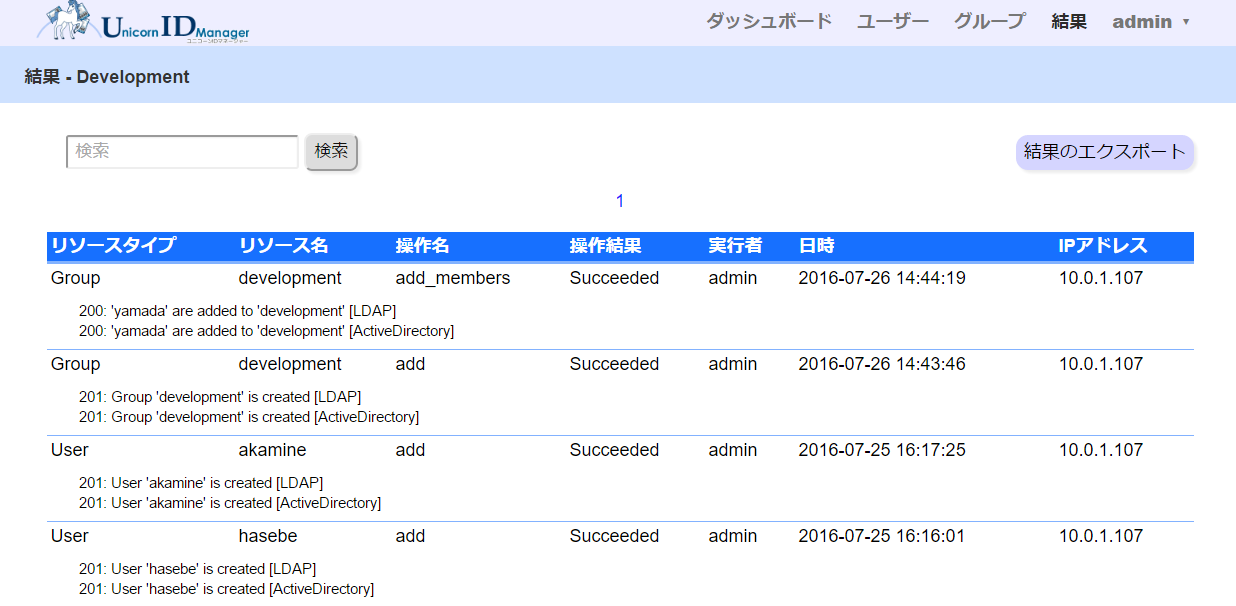Click the リソースタイプ column header
Screen dimensions: 1236x606
tap(113, 246)
